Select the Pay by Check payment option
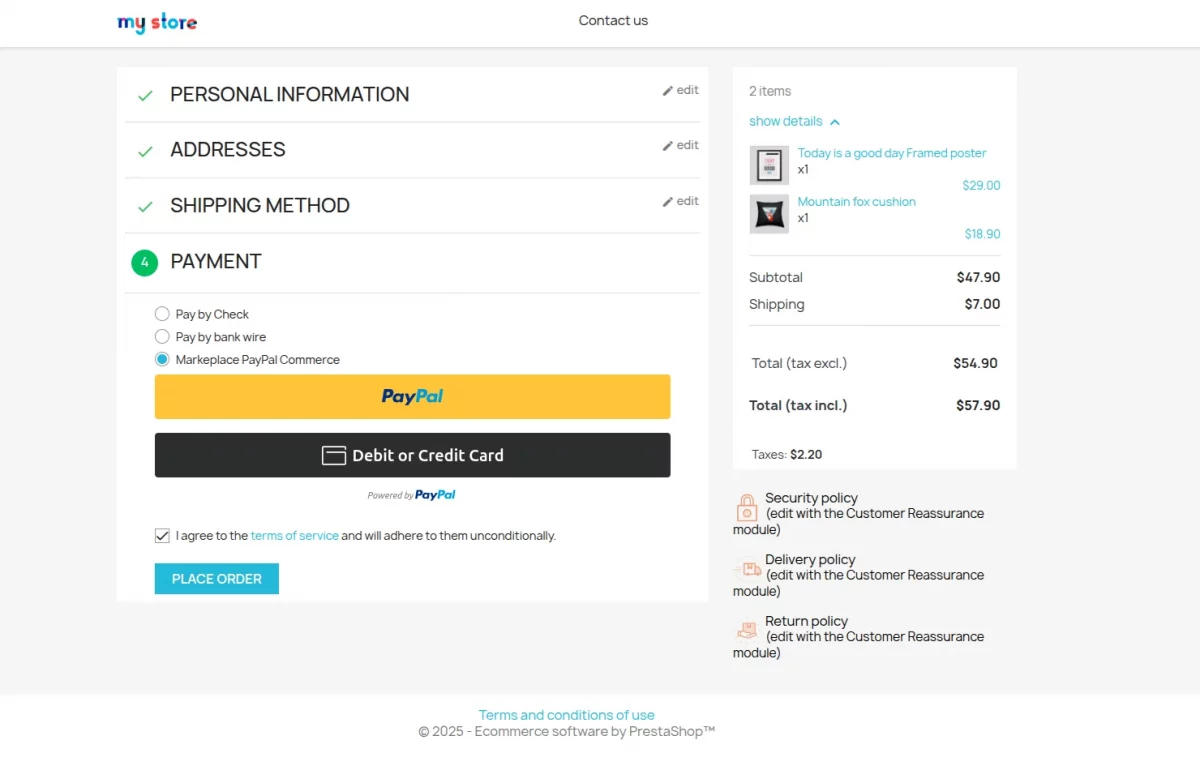The height and width of the screenshot is (783, 1200). [162, 313]
